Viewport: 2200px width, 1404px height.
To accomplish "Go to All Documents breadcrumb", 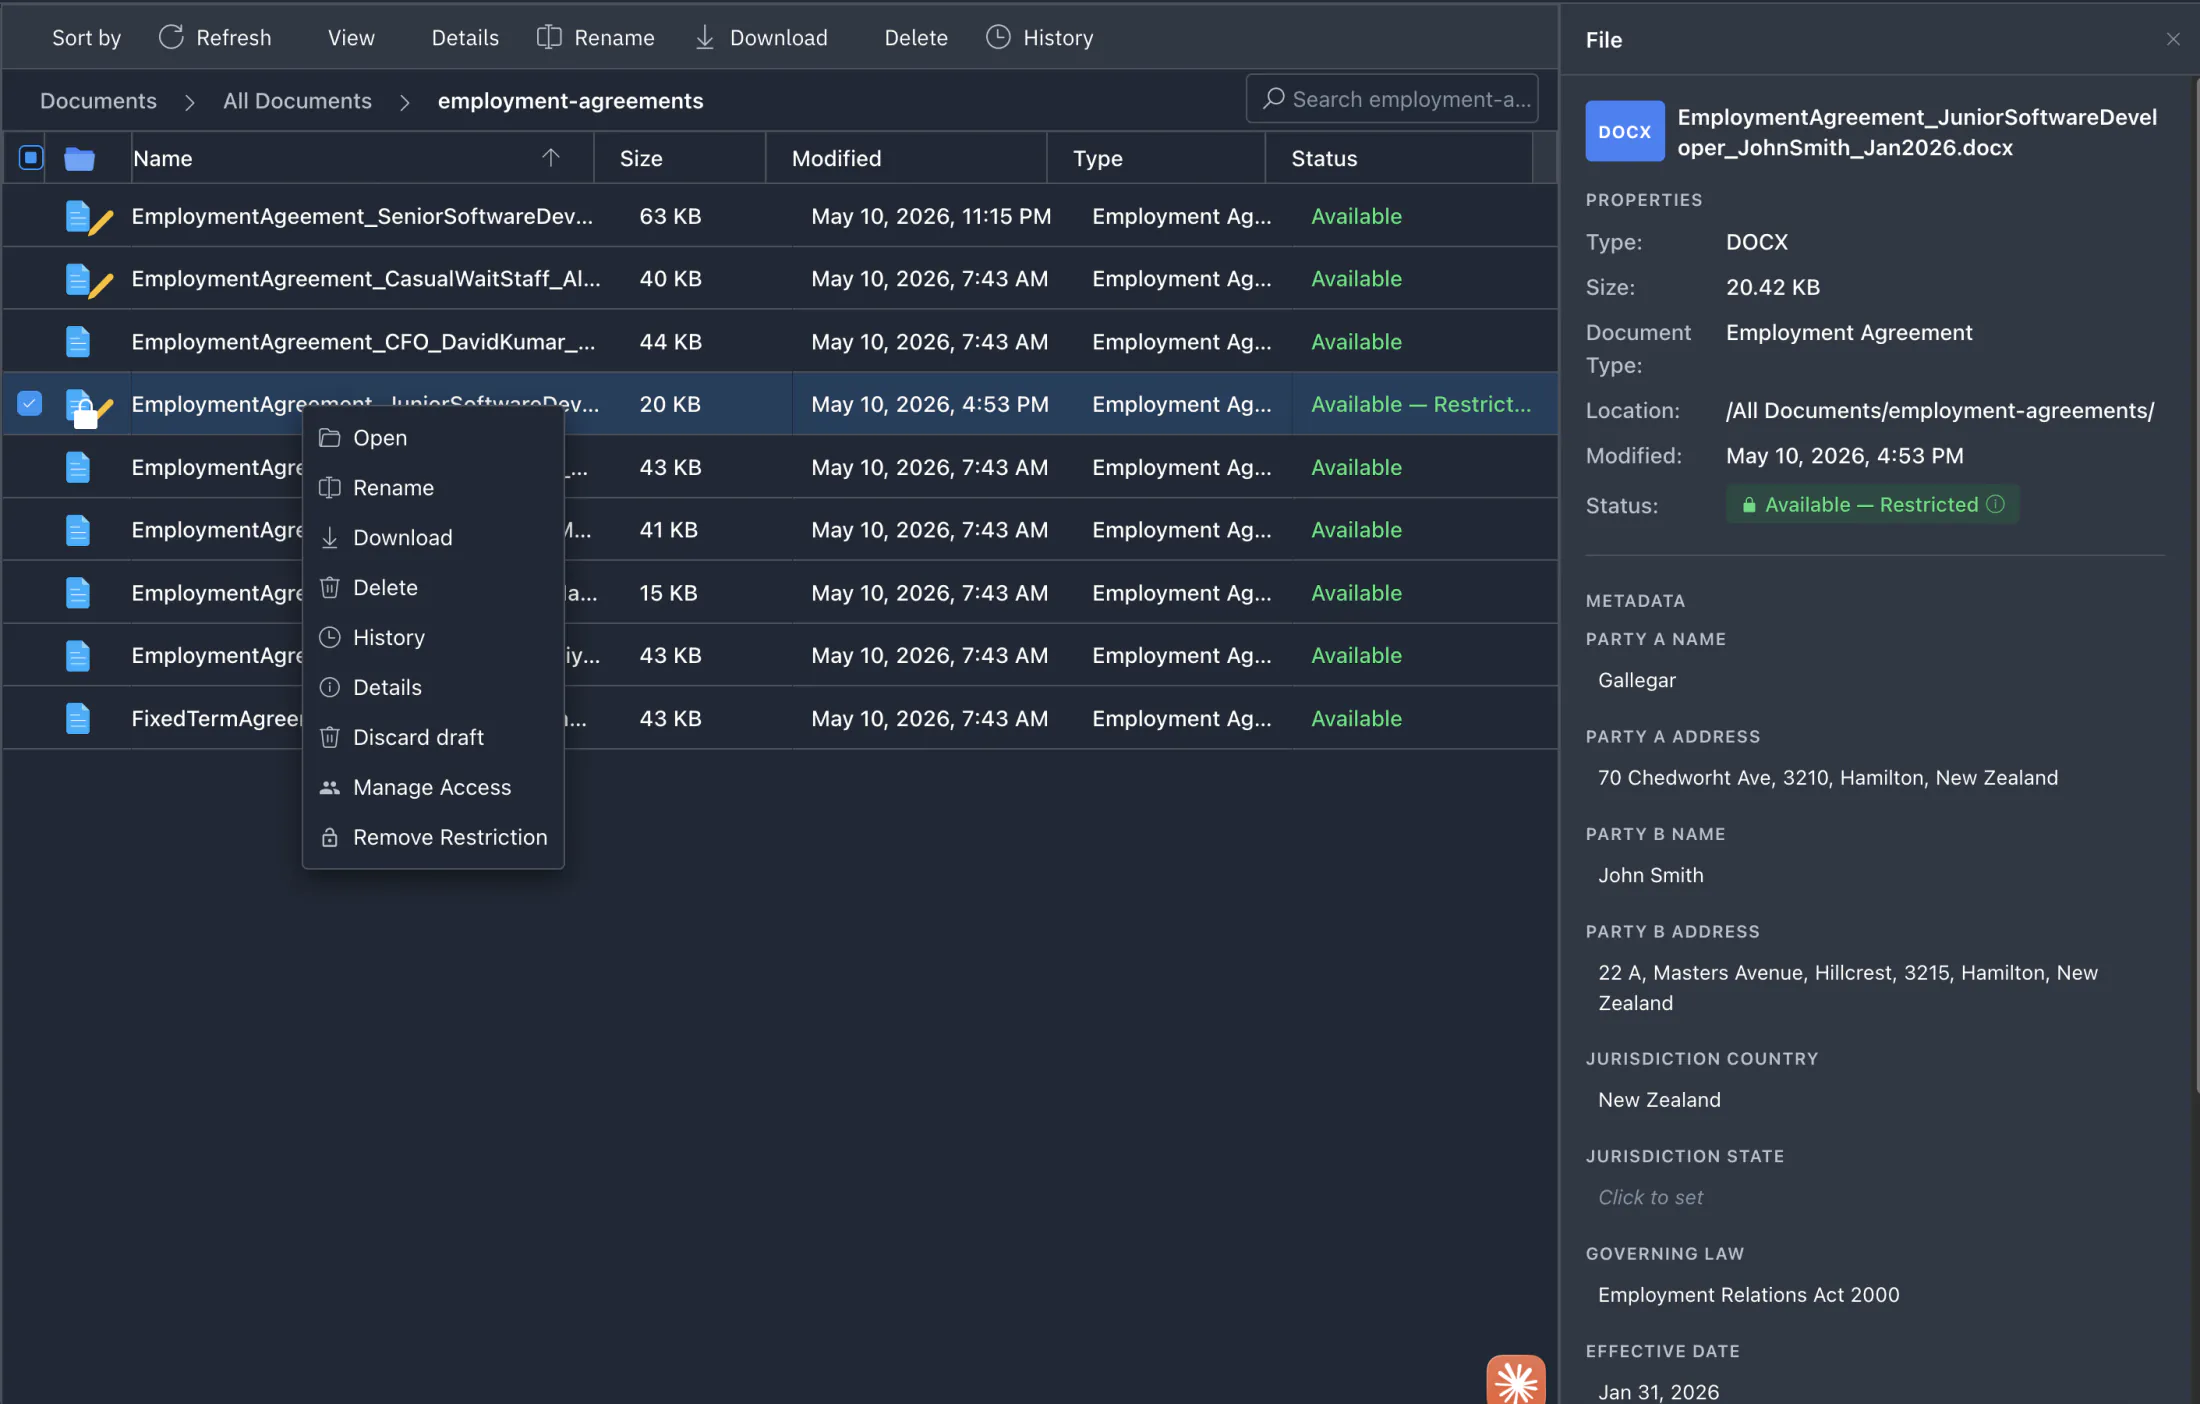I will tap(297, 100).
